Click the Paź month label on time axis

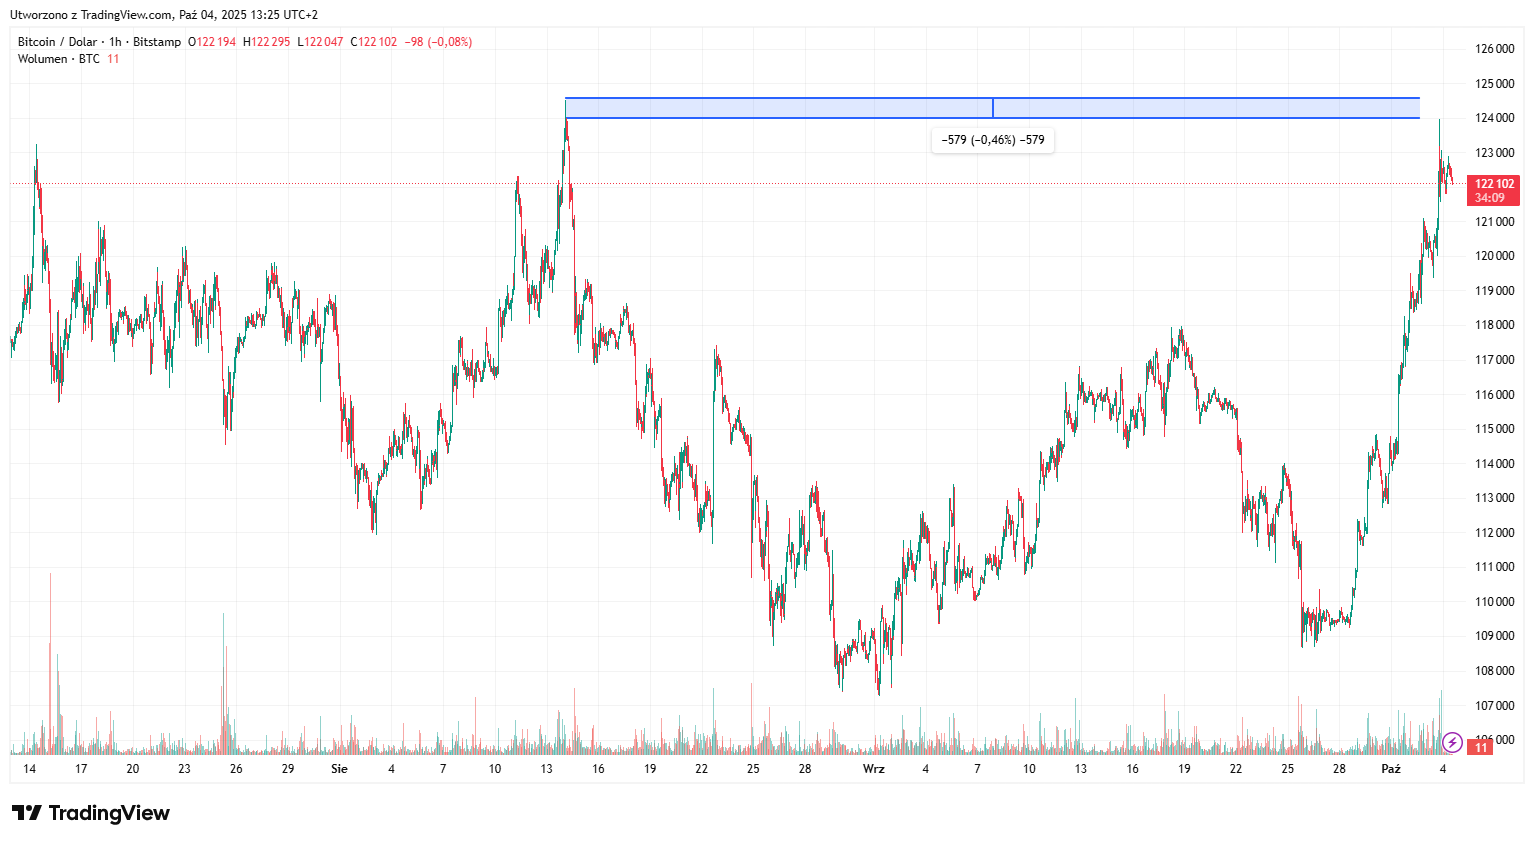coord(1390,769)
